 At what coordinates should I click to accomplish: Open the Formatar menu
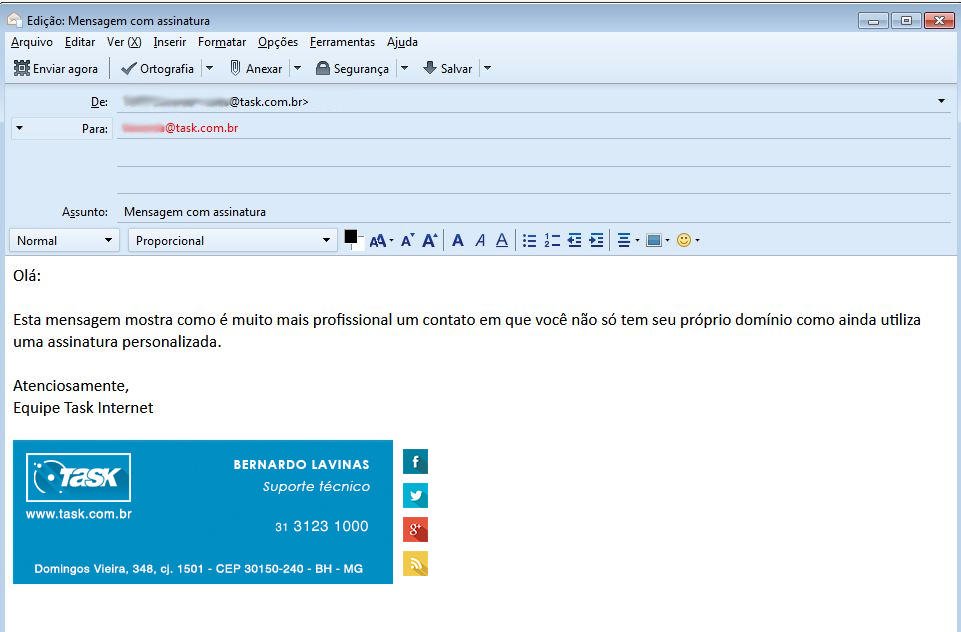221,42
